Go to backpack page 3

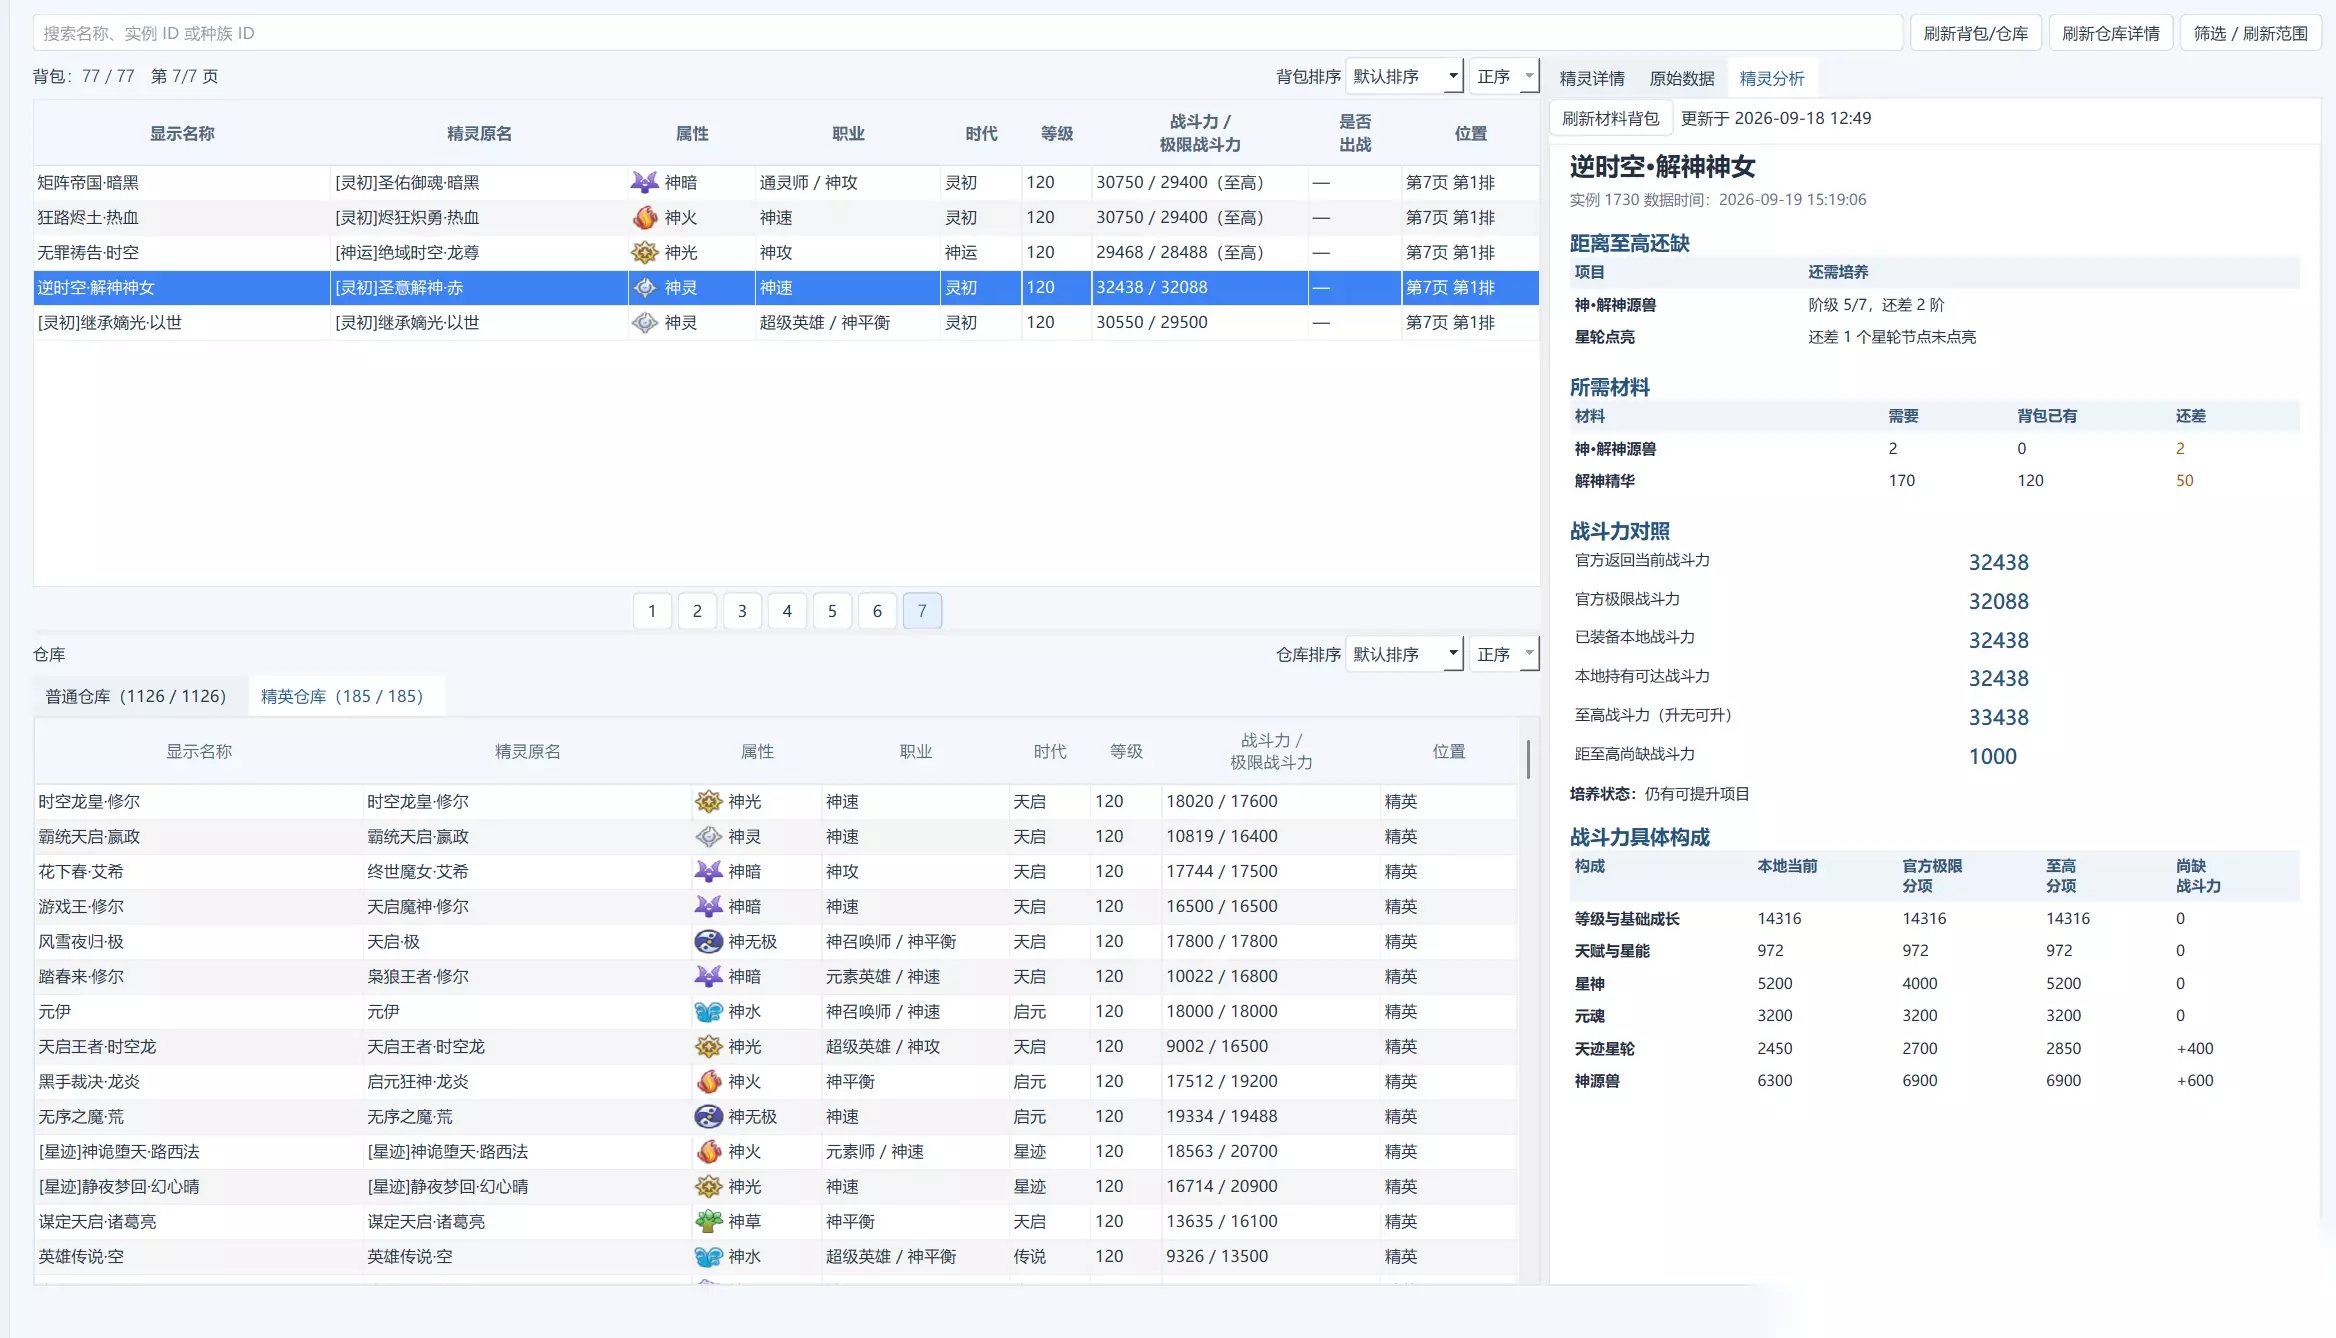pos(742,611)
